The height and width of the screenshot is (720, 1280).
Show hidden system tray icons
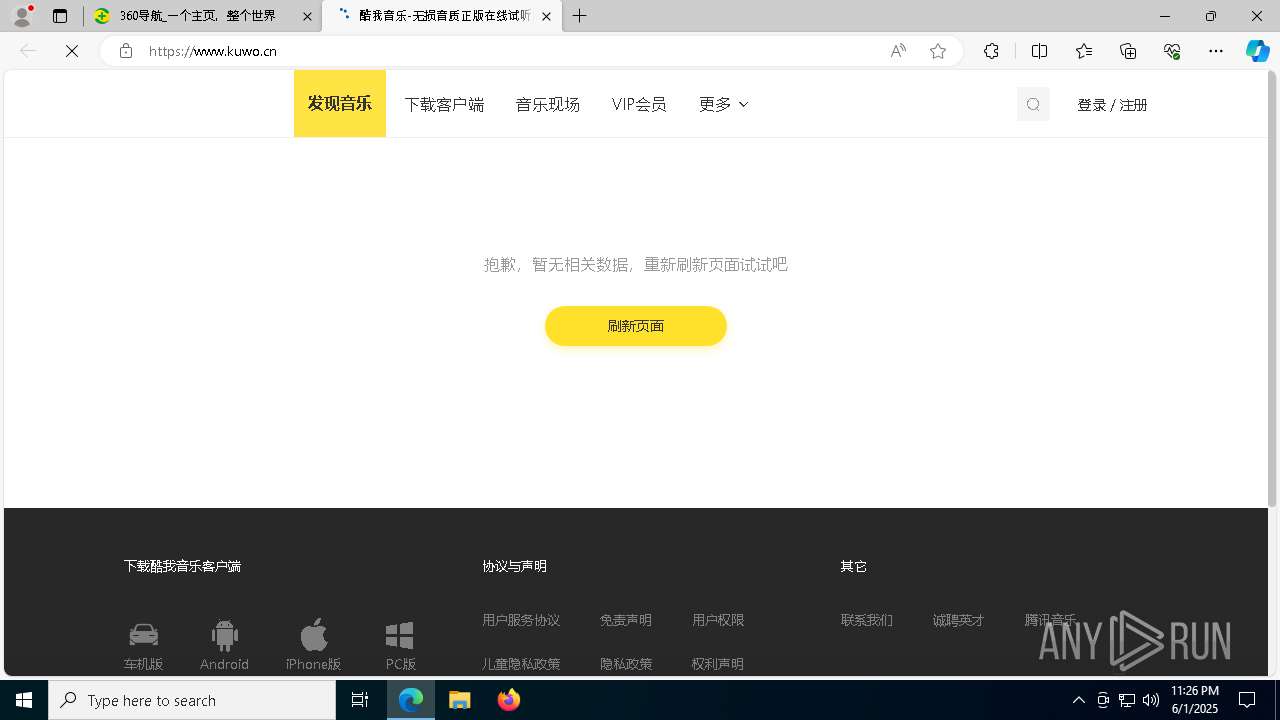coord(1078,700)
